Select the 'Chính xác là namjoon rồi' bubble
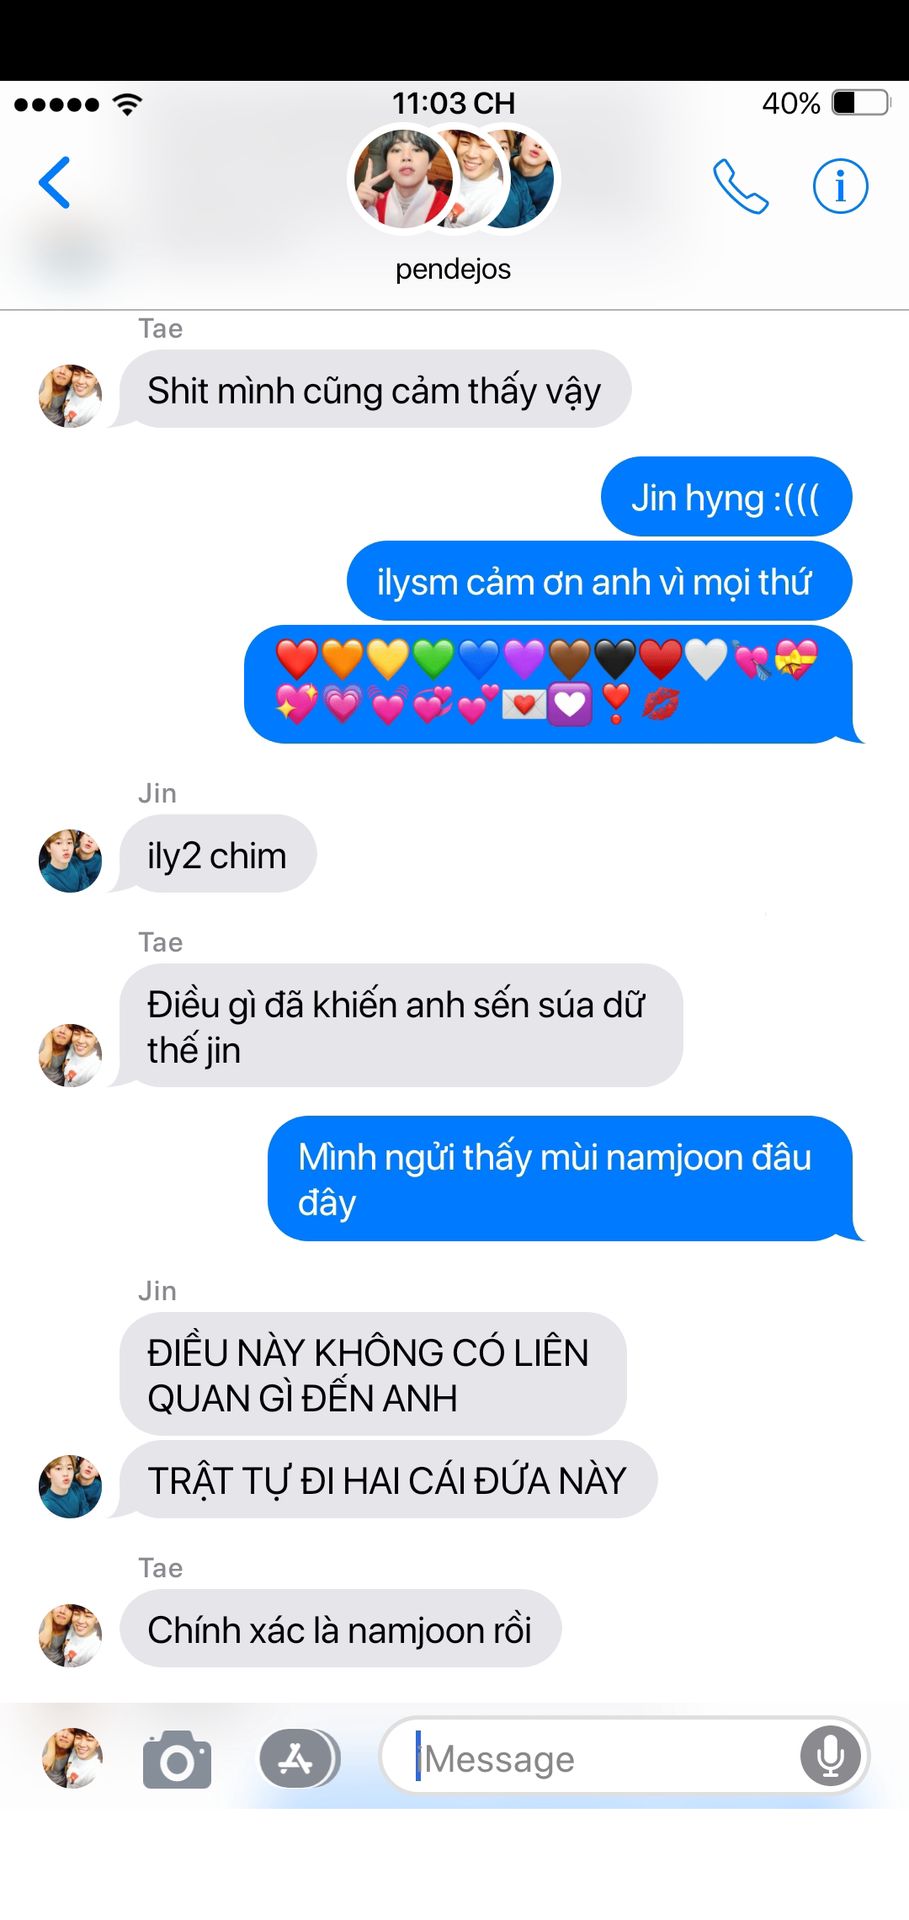This screenshot has height=1920, width=909. 340,1629
